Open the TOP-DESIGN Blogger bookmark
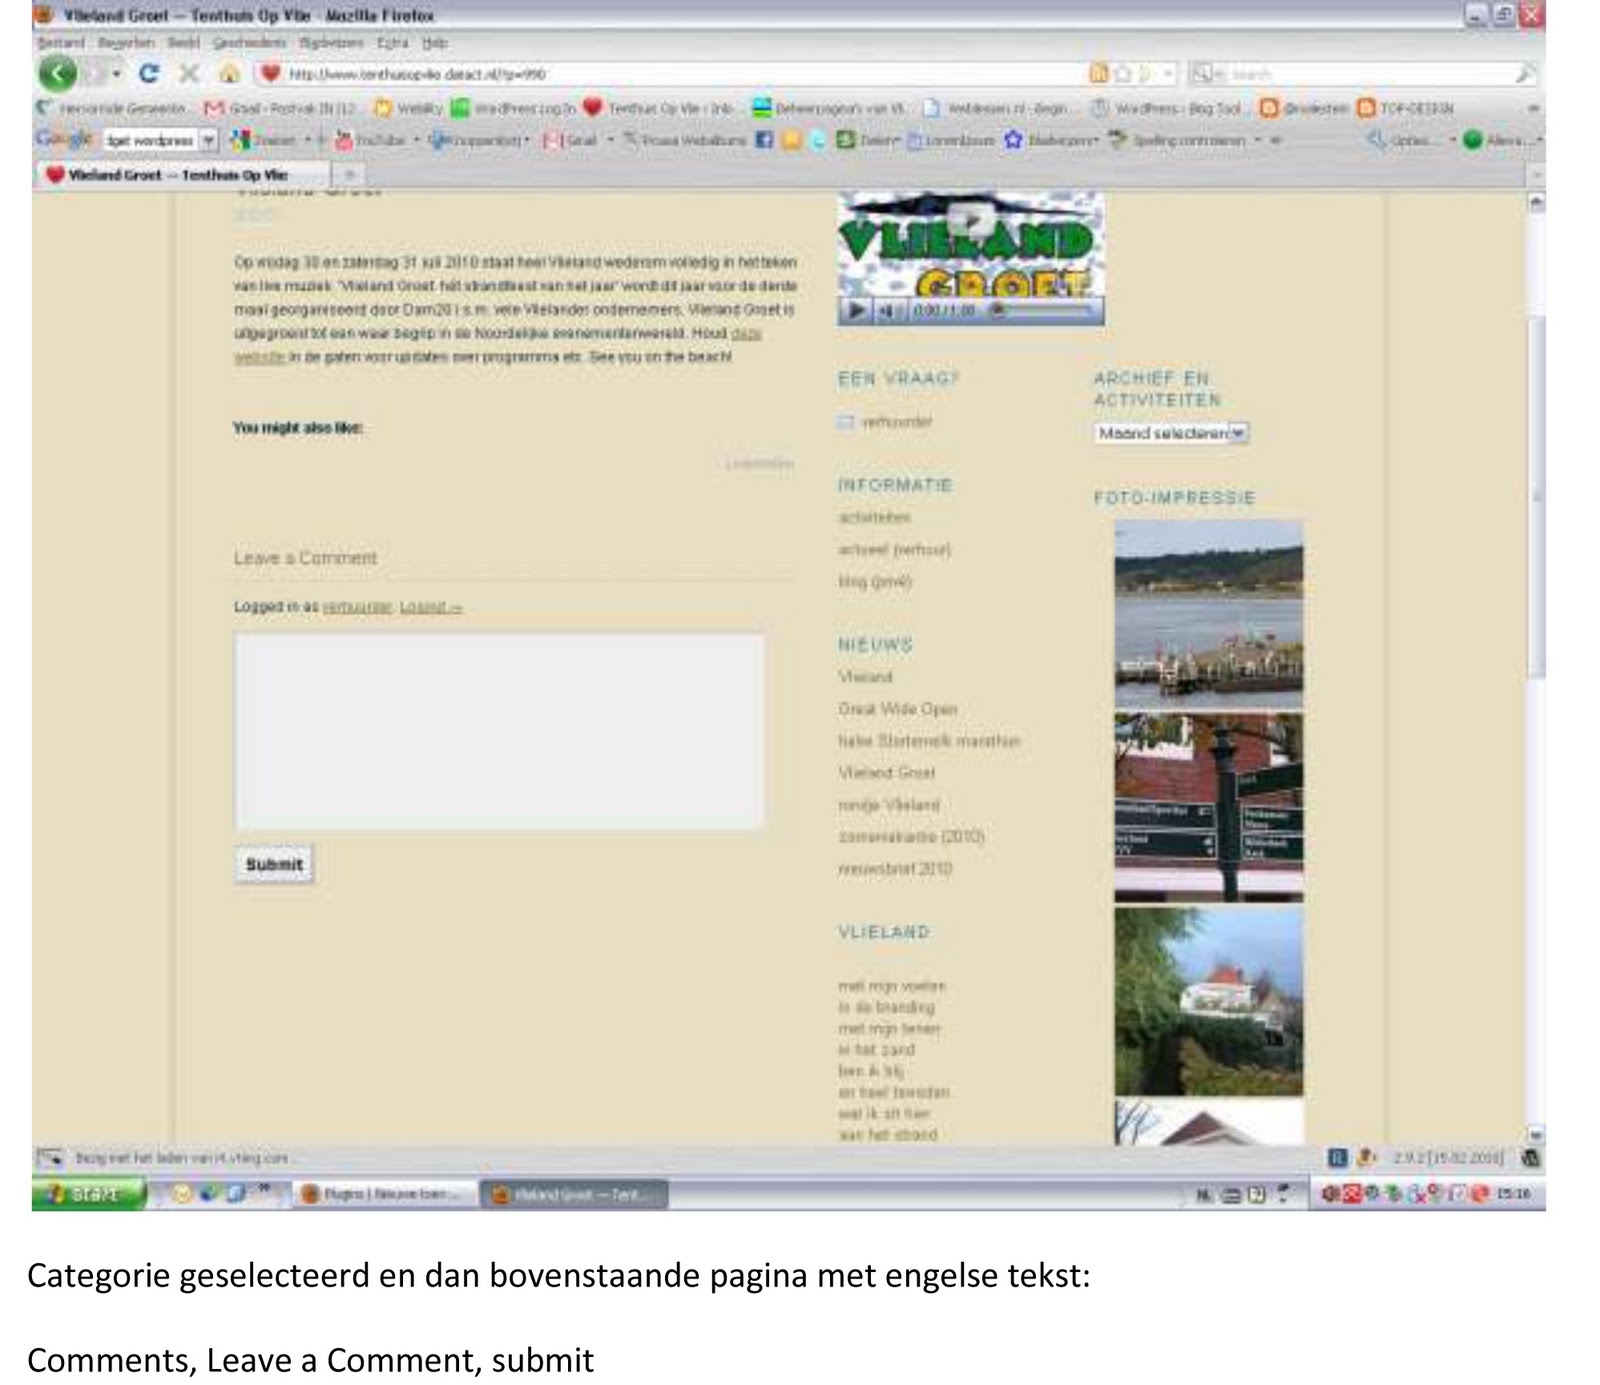This screenshot has height=1385, width=1600. (x=1405, y=107)
